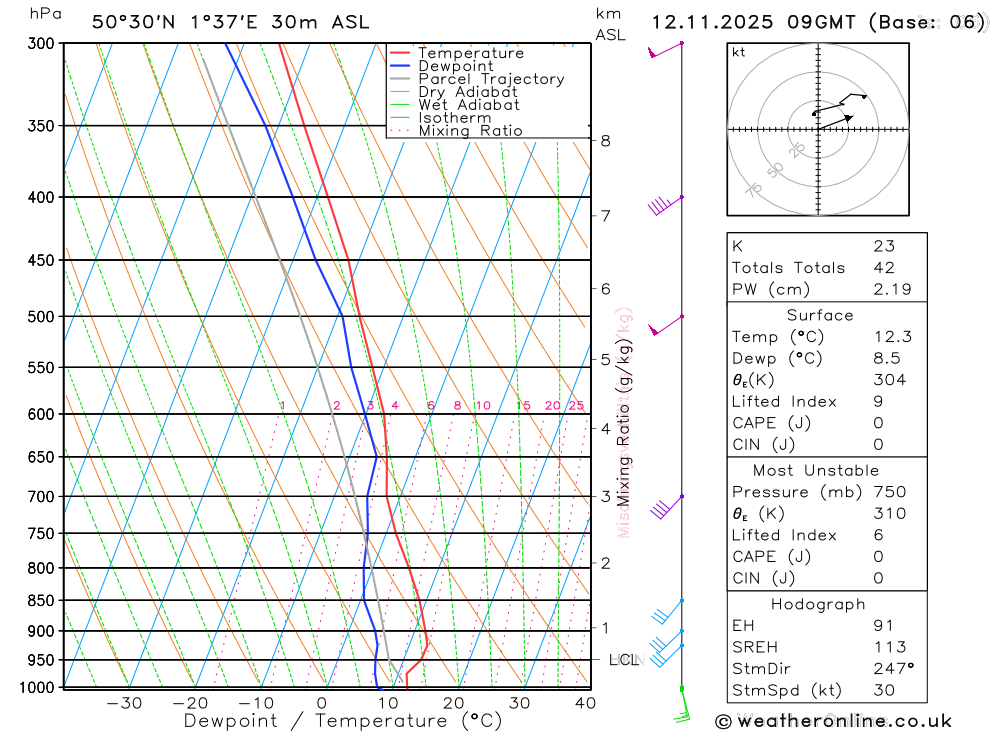This screenshot has width=1000, height=733.
Task: Click the surface Temp value '12.3'
Action: pyautogui.click(x=892, y=337)
